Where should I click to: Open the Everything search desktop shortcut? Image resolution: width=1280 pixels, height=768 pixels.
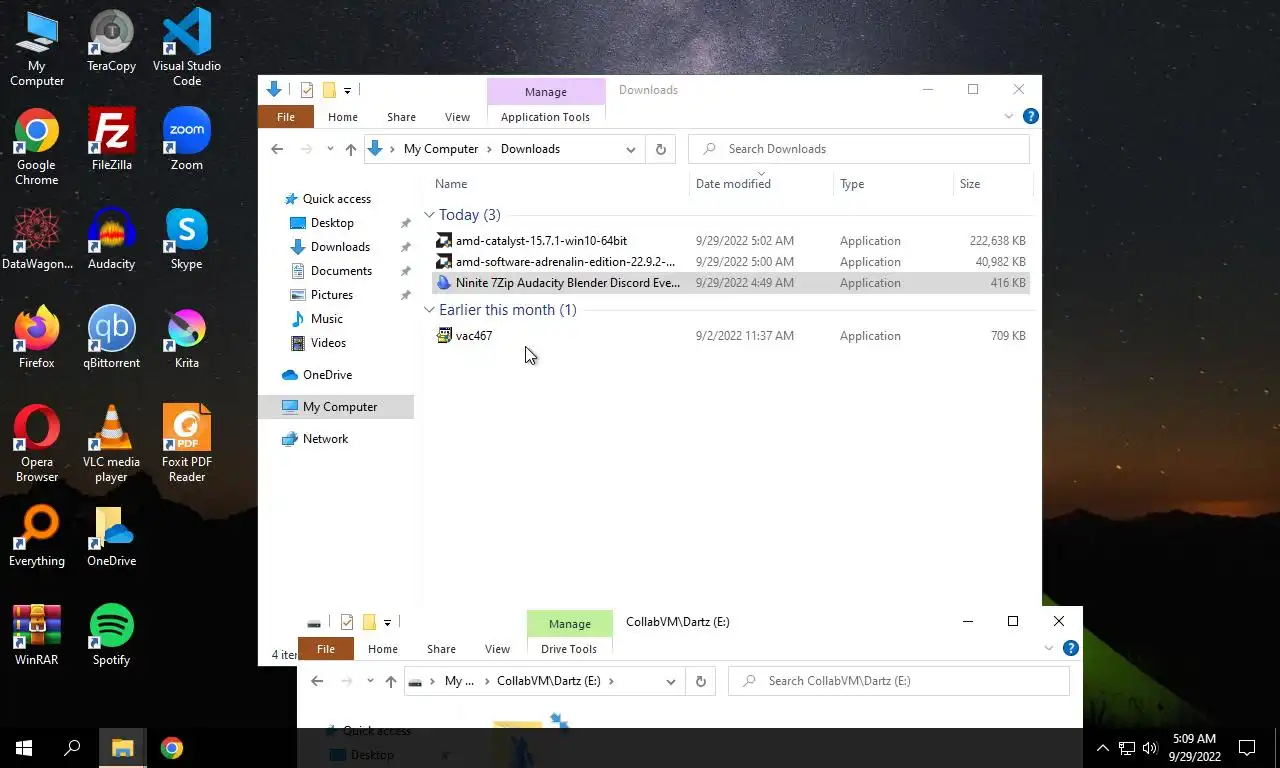pyautogui.click(x=37, y=535)
